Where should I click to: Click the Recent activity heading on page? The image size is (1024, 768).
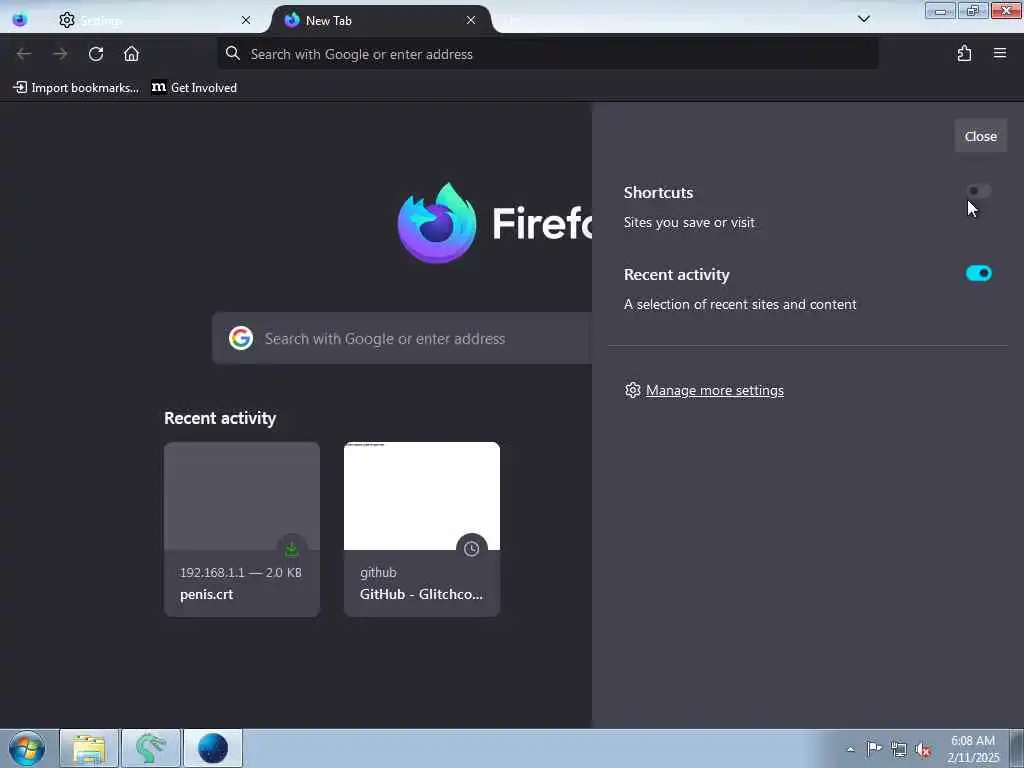(x=220, y=418)
